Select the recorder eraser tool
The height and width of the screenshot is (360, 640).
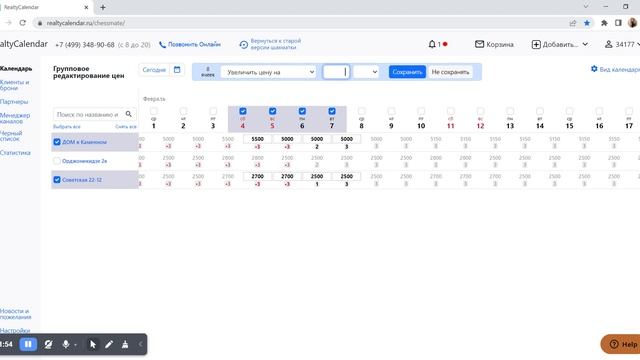click(125, 344)
